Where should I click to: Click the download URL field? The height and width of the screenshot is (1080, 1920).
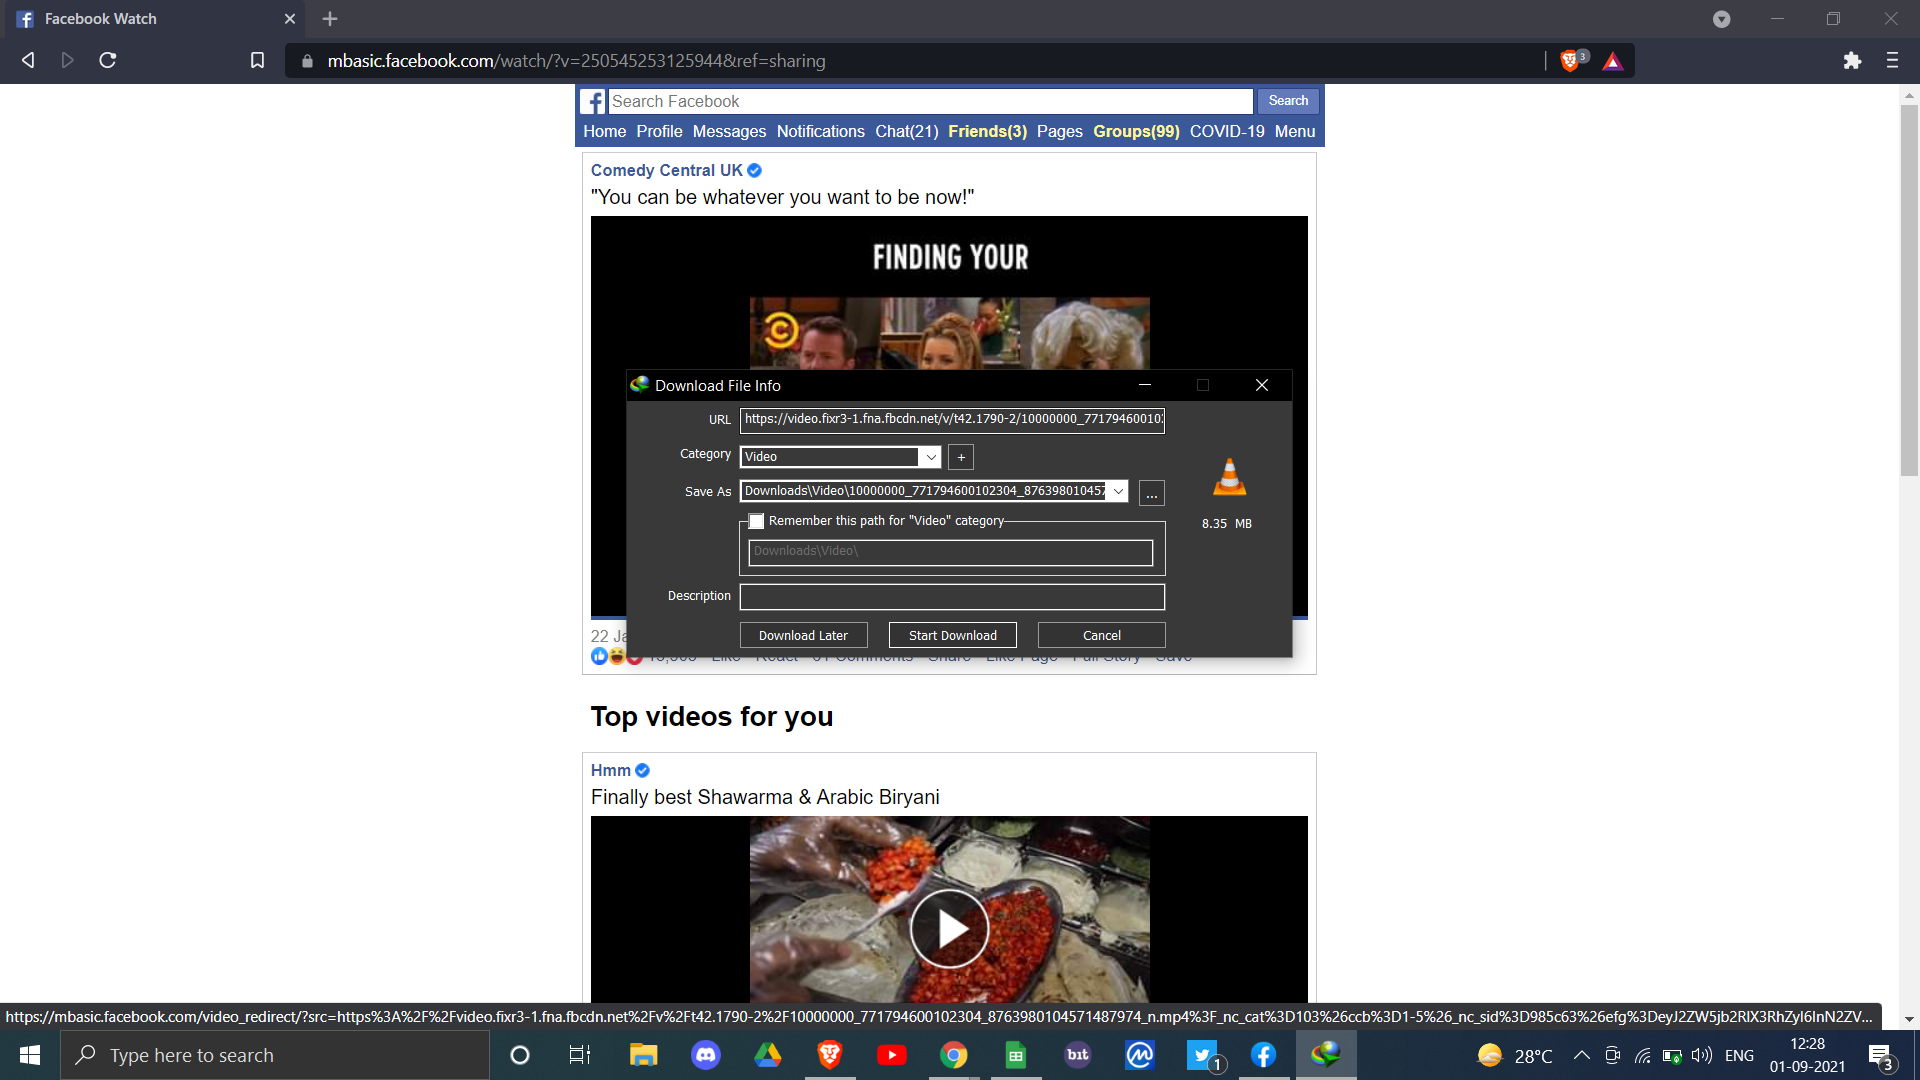click(952, 420)
